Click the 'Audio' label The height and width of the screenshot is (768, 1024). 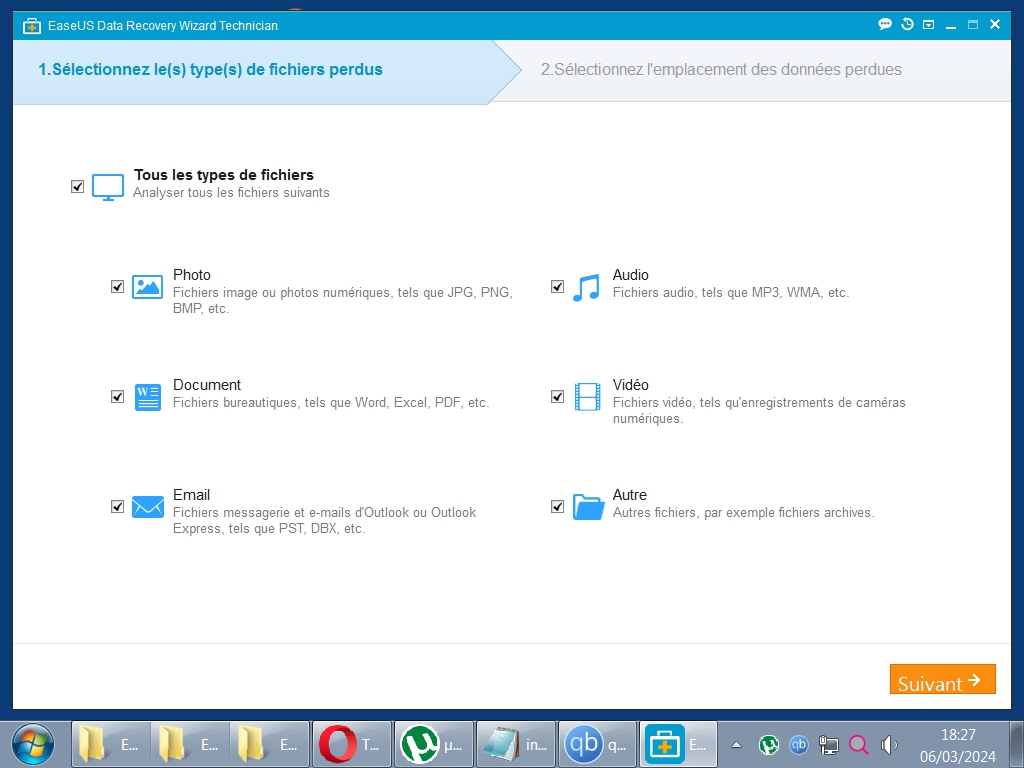click(631, 275)
